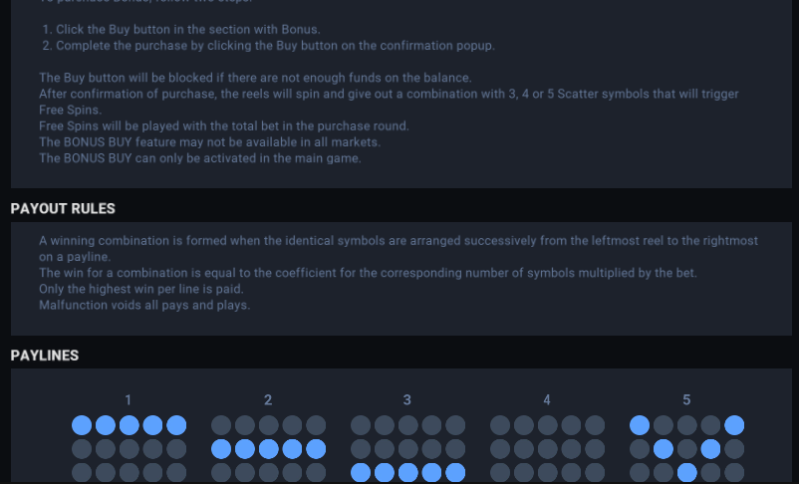Click the last blue dot in payline 2

pos(316,449)
